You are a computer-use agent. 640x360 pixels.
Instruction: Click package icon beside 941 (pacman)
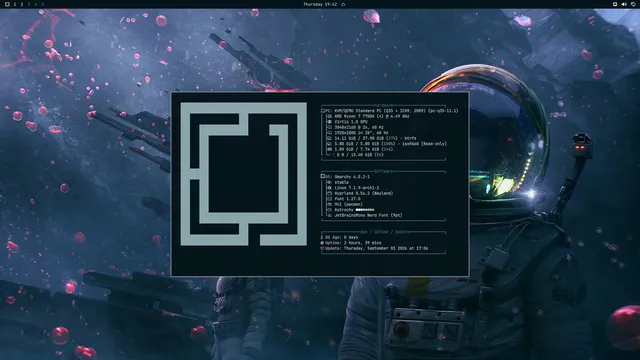click(x=329, y=204)
